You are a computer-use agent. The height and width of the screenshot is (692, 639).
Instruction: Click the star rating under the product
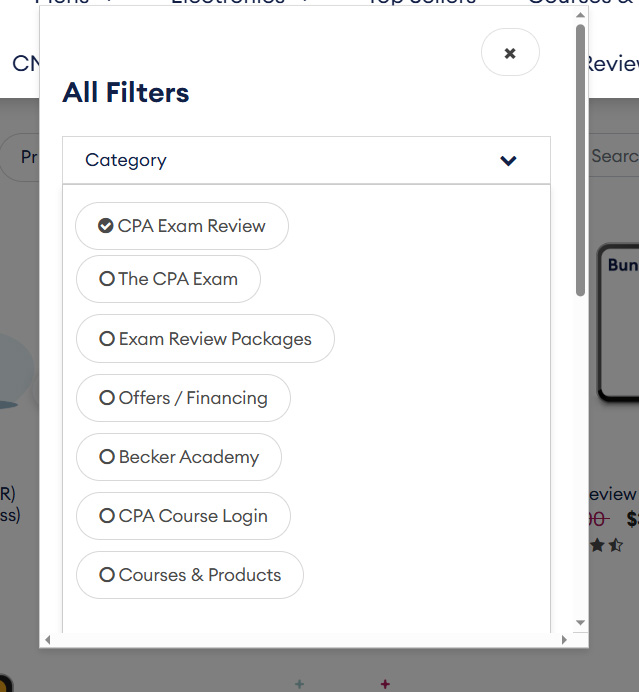(x=606, y=545)
